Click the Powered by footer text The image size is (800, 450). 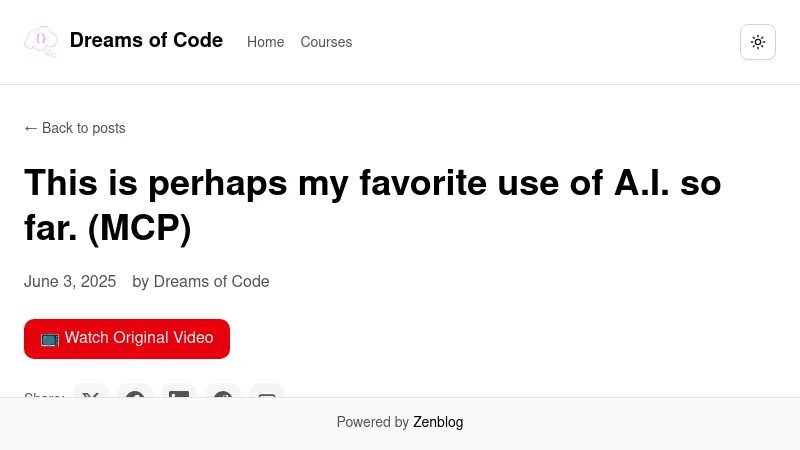point(372,422)
